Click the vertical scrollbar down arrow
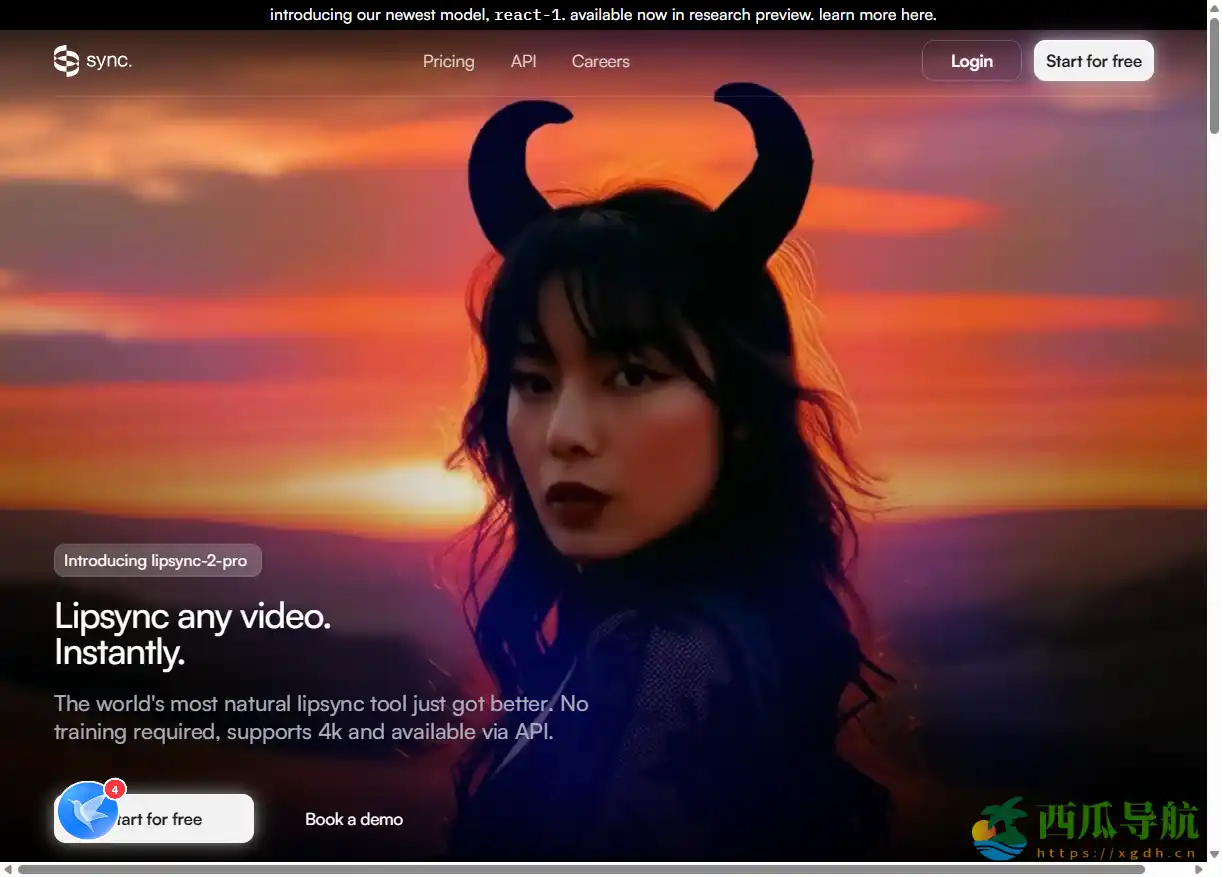This screenshot has width=1222, height=877. 1214,855
